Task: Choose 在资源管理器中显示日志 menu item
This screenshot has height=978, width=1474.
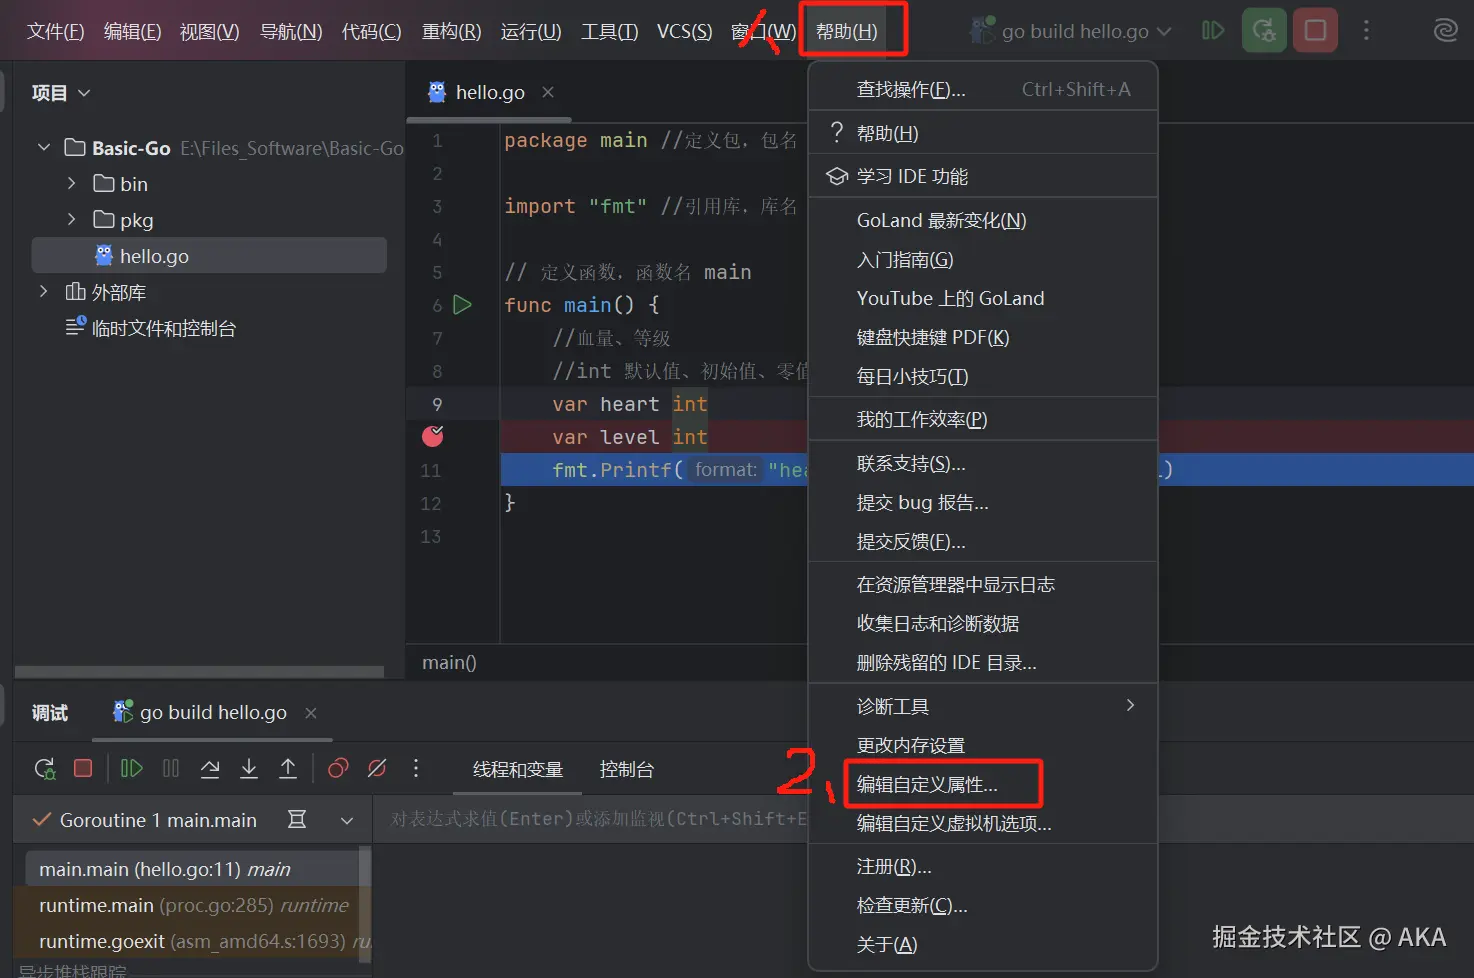Action: 982,584
